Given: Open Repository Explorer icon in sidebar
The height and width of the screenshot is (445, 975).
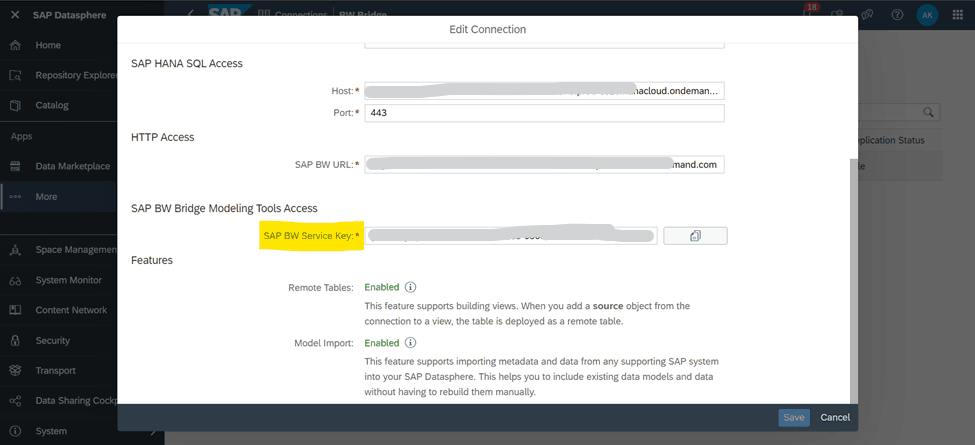Looking at the screenshot, I should (x=16, y=75).
